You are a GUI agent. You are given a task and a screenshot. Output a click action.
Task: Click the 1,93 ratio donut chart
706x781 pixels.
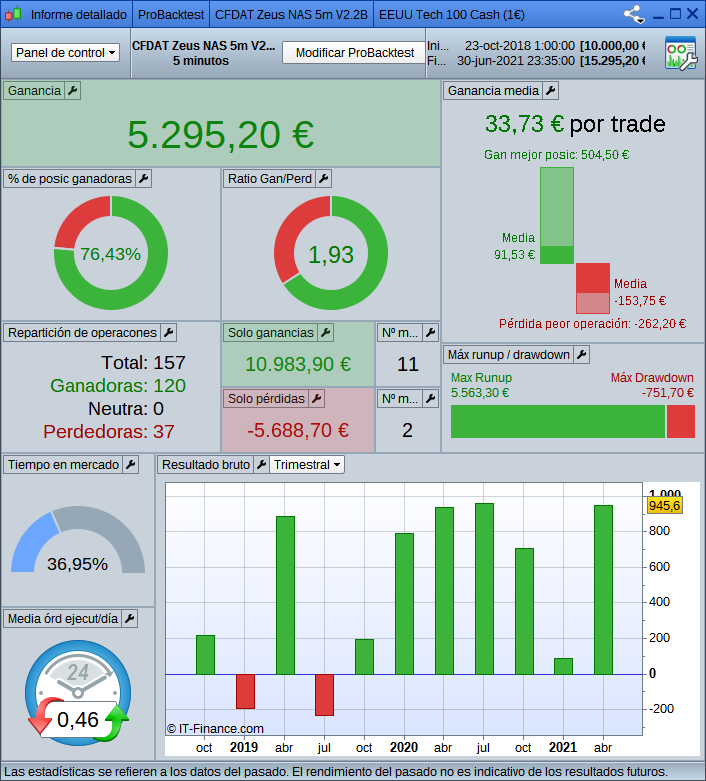(331, 253)
